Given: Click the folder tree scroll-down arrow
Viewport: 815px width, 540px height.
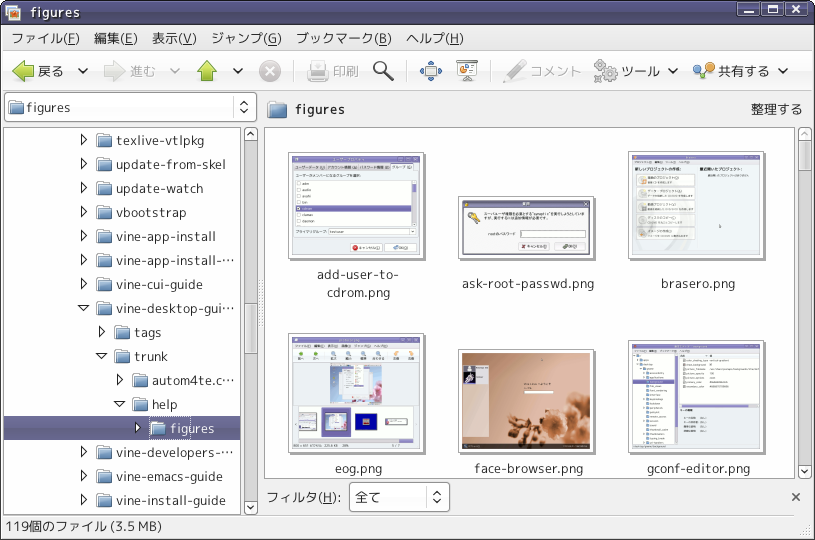Looking at the screenshot, I should pyautogui.click(x=251, y=507).
